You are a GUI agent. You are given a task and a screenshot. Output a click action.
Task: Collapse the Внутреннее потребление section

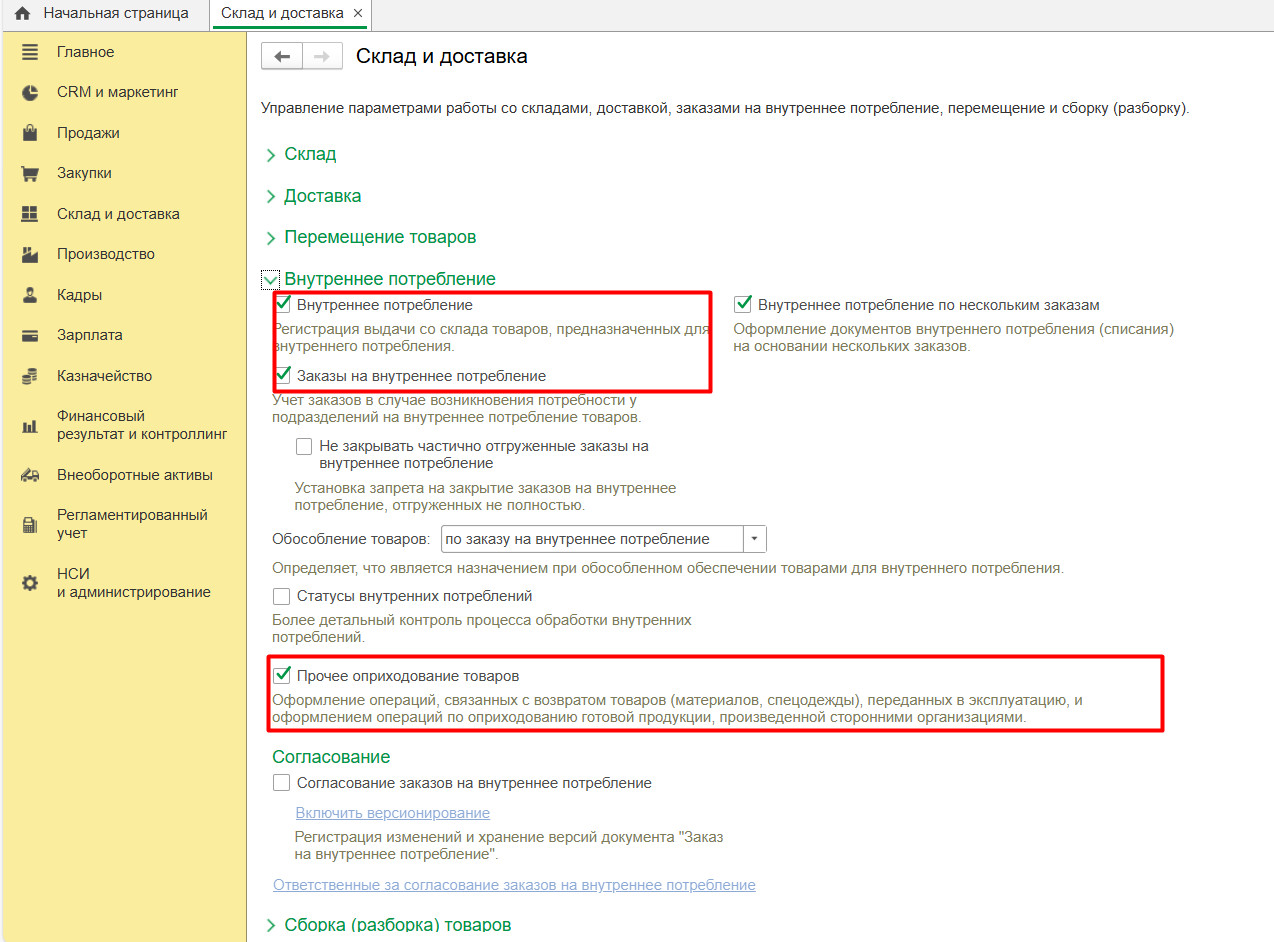click(271, 279)
